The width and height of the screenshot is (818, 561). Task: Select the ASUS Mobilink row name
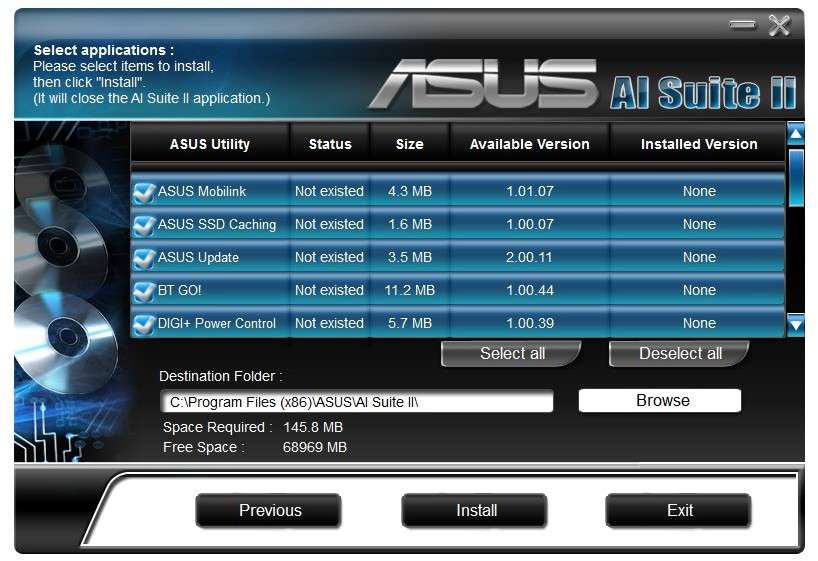click(202, 192)
